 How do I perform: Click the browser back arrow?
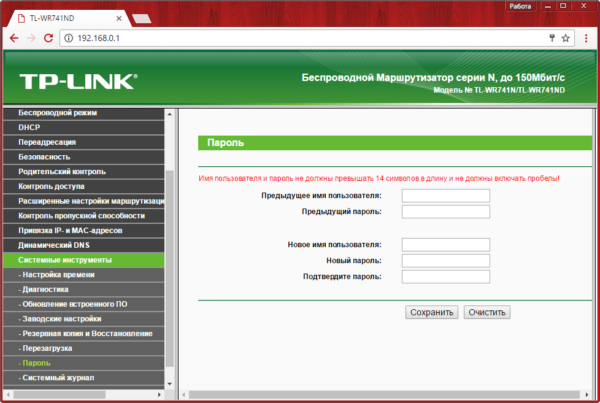coord(14,38)
